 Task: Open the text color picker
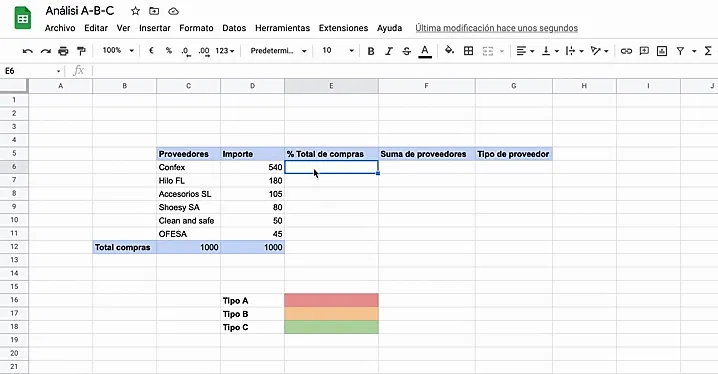[425, 51]
